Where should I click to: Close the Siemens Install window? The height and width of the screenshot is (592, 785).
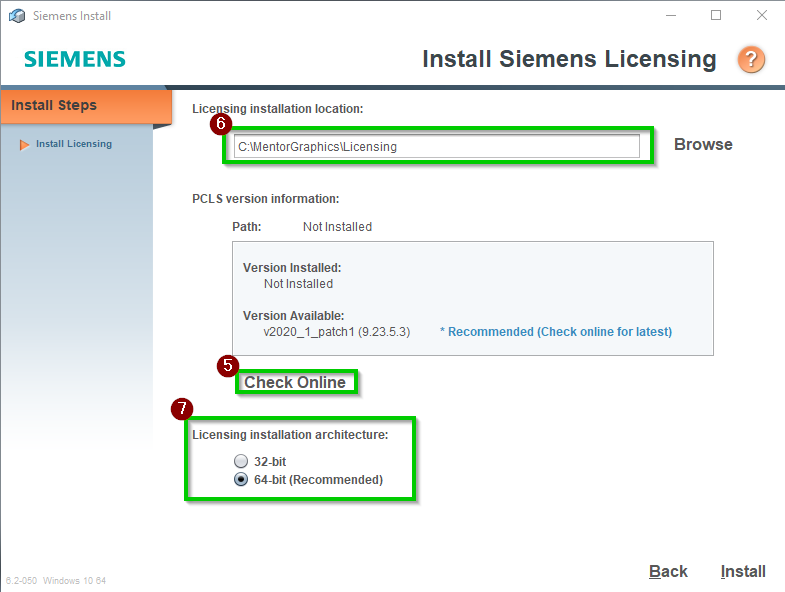[761, 16]
